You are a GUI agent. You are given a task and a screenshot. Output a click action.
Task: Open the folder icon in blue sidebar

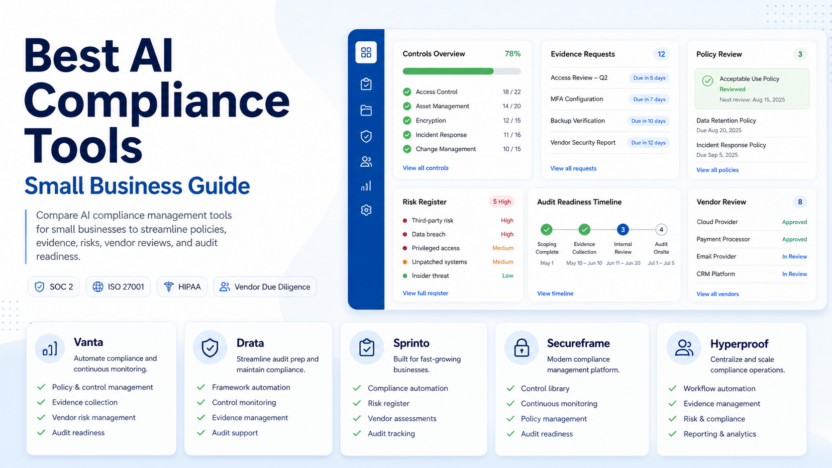point(366,110)
